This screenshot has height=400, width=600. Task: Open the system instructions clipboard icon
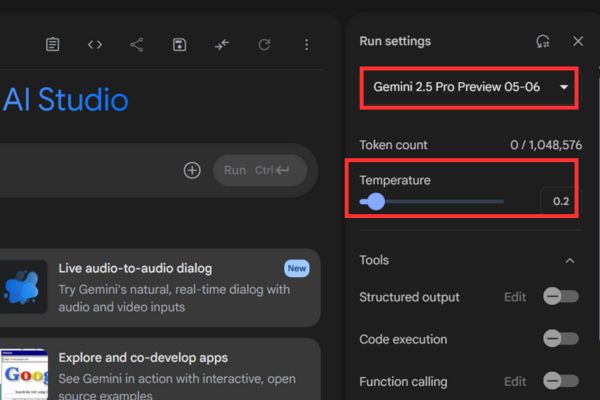pyautogui.click(x=52, y=44)
